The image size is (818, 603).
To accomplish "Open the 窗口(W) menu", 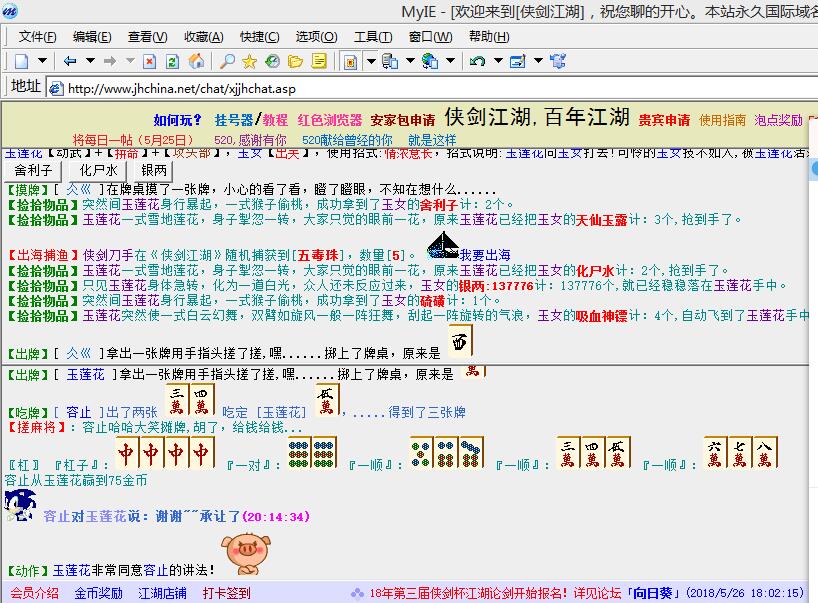I will point(430,37).
